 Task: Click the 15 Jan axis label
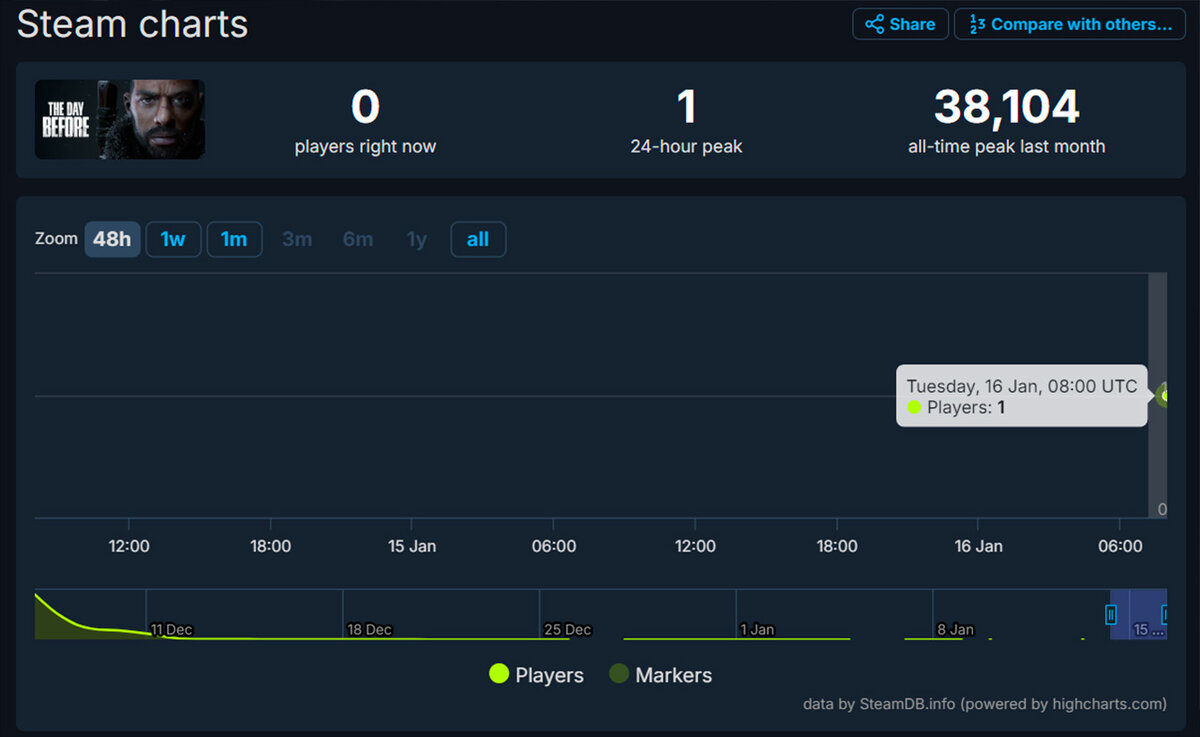(412, 546)
